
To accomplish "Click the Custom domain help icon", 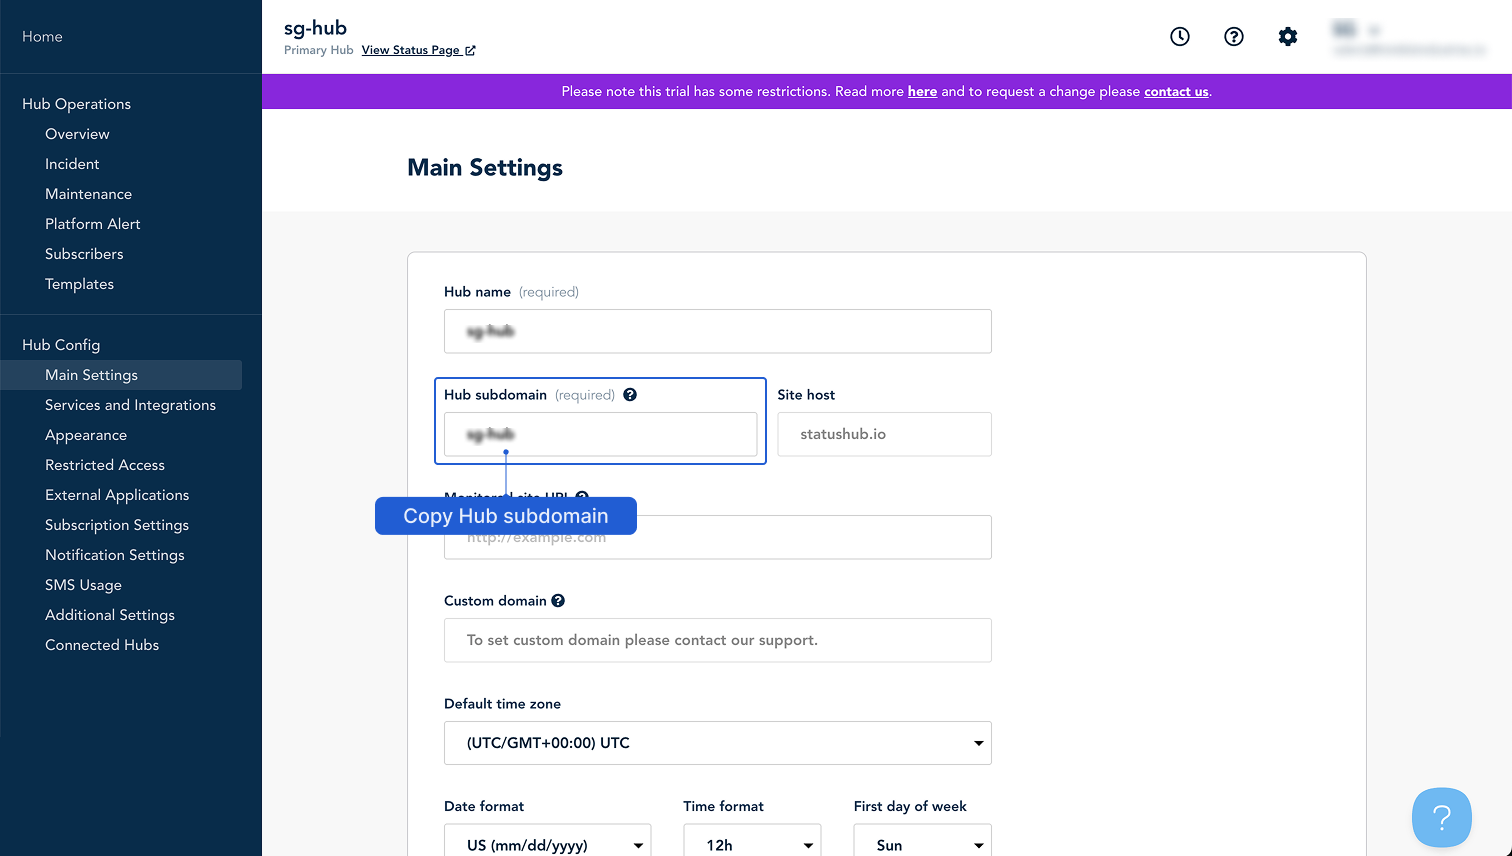I will click(x=558, y=601).
